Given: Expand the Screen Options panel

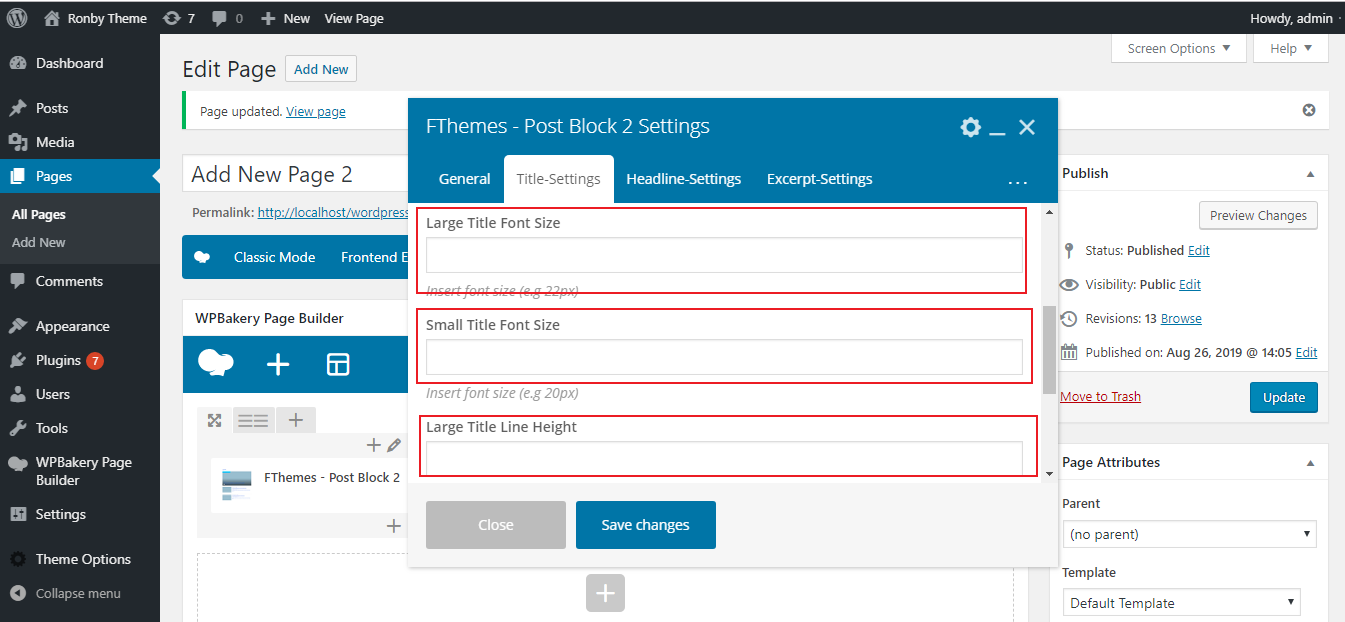Looking at the screenshot, I should tap(1178, 48).
